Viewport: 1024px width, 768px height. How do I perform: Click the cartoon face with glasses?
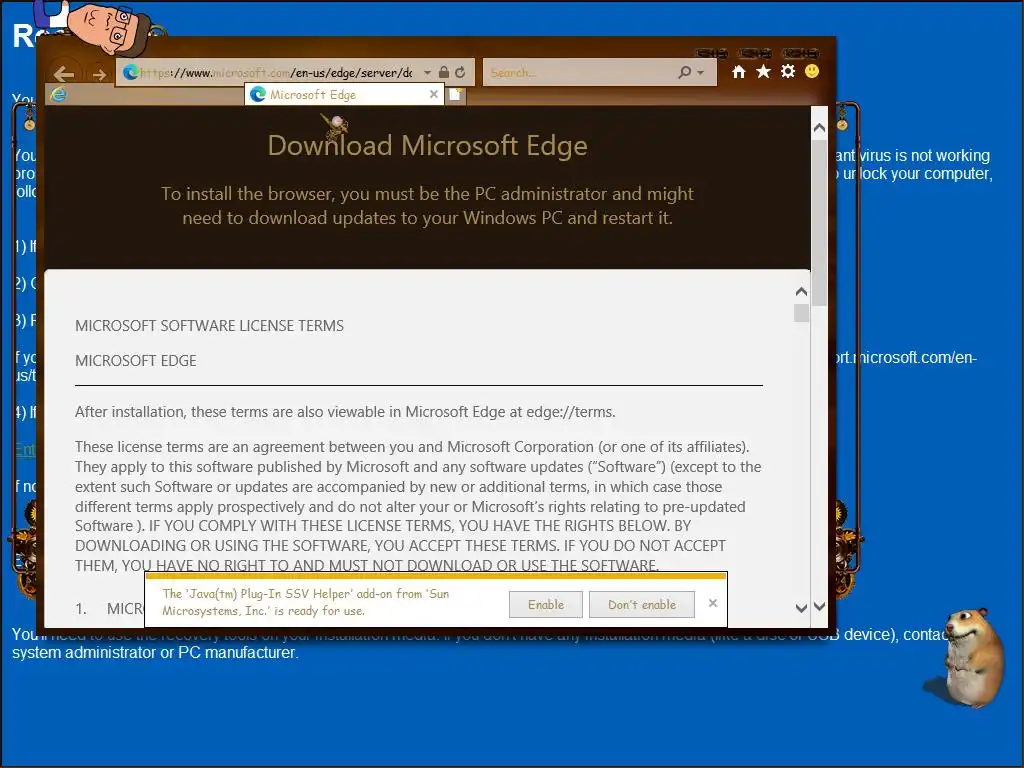point(110,27)
